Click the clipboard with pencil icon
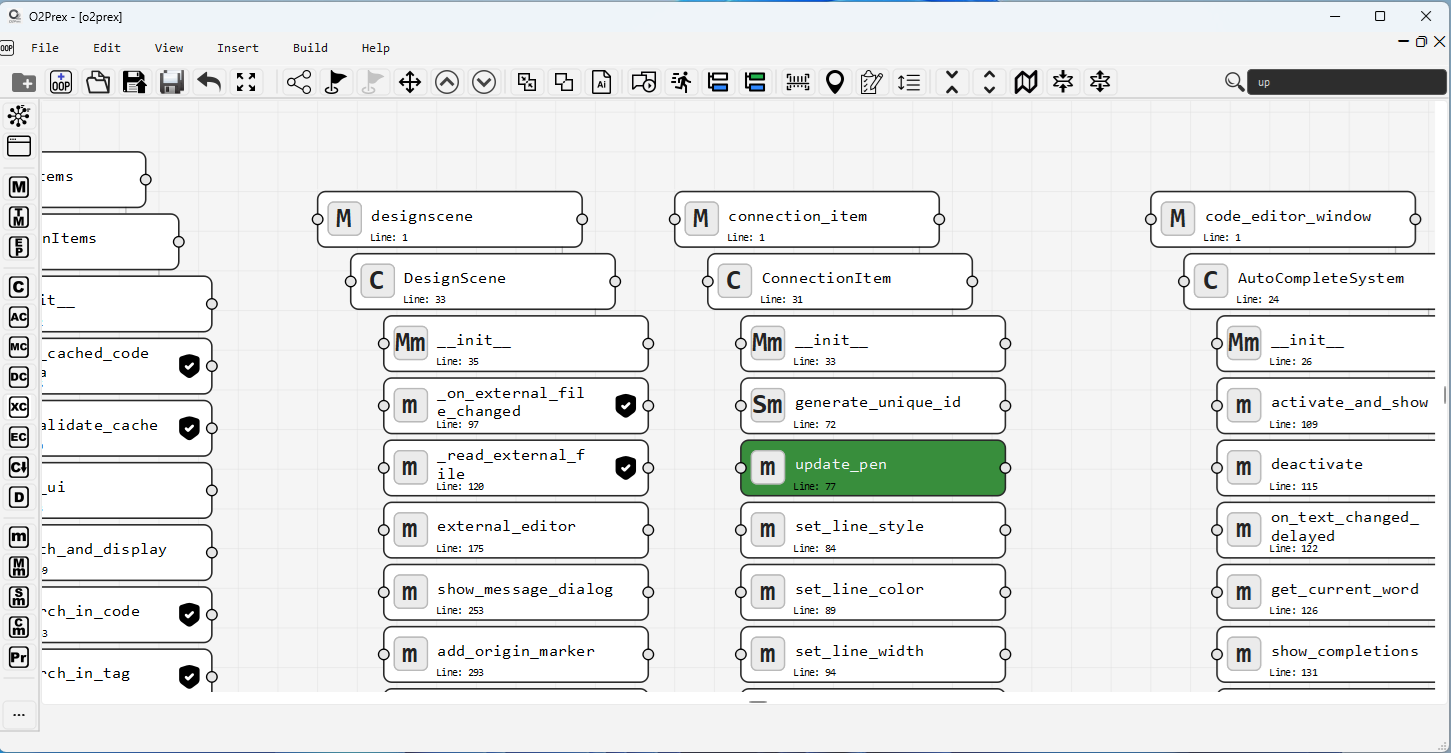This screenshot has height=753, width=1451. 871,82
